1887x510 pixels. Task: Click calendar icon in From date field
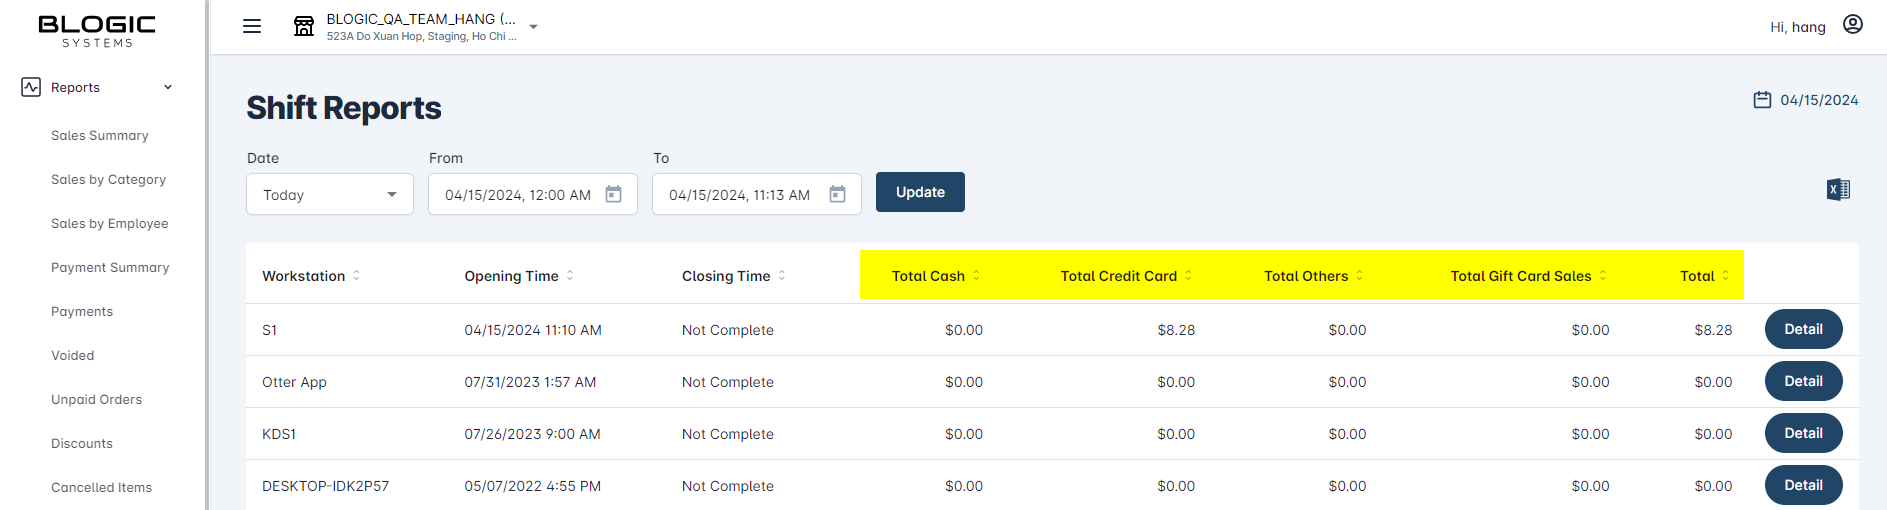coord(614,194)
